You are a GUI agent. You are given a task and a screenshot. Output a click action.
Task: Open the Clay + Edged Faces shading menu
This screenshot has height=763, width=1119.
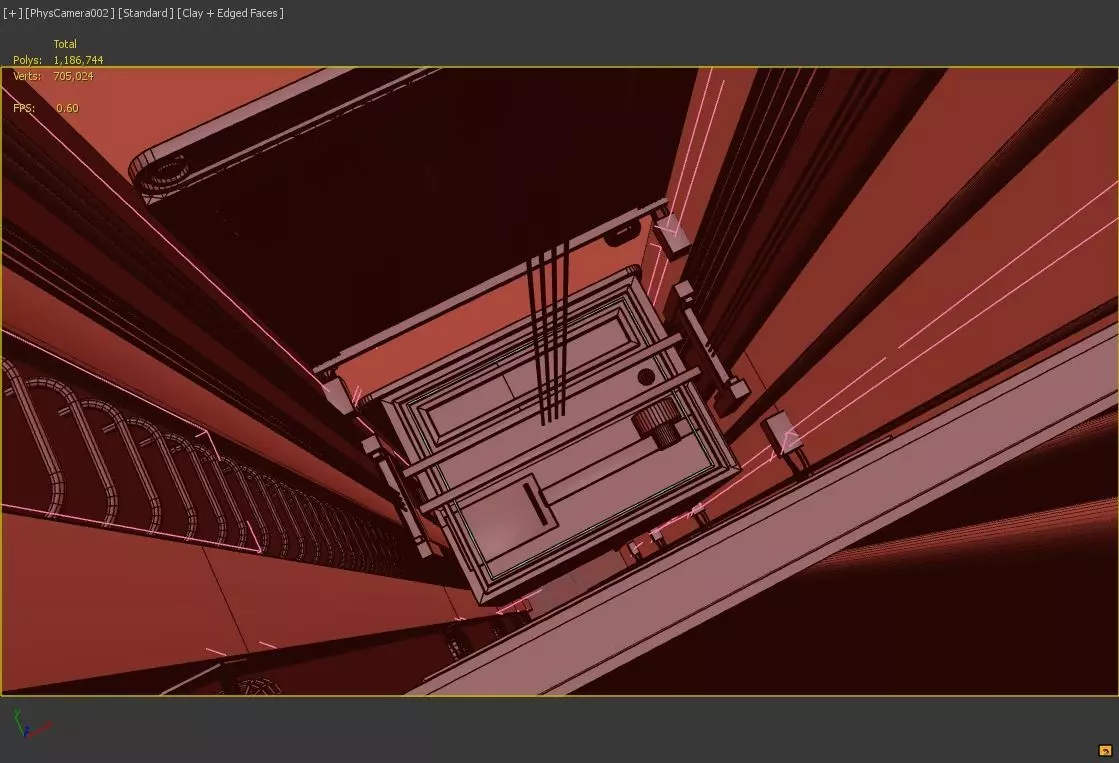(231, 13)
